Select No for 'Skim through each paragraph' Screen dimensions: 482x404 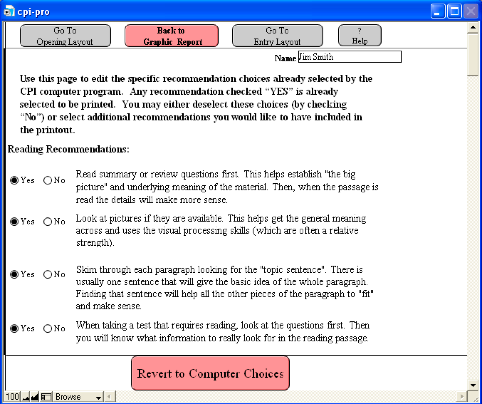48,274
